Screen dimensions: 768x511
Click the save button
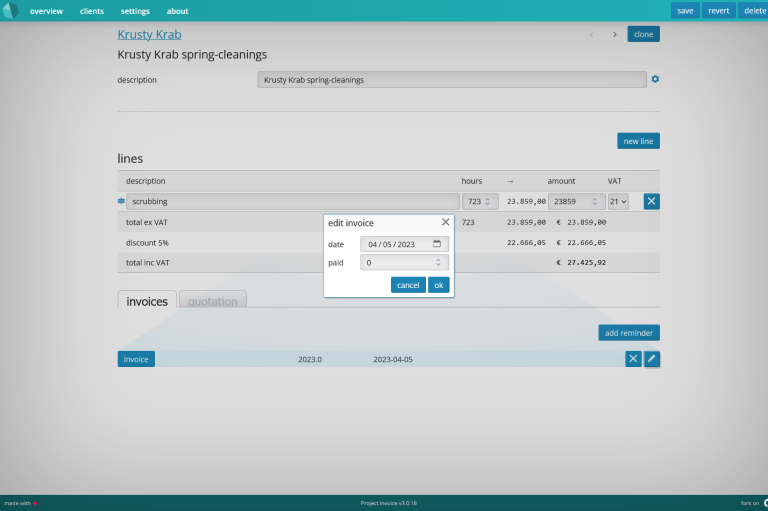tap(685, 10)
